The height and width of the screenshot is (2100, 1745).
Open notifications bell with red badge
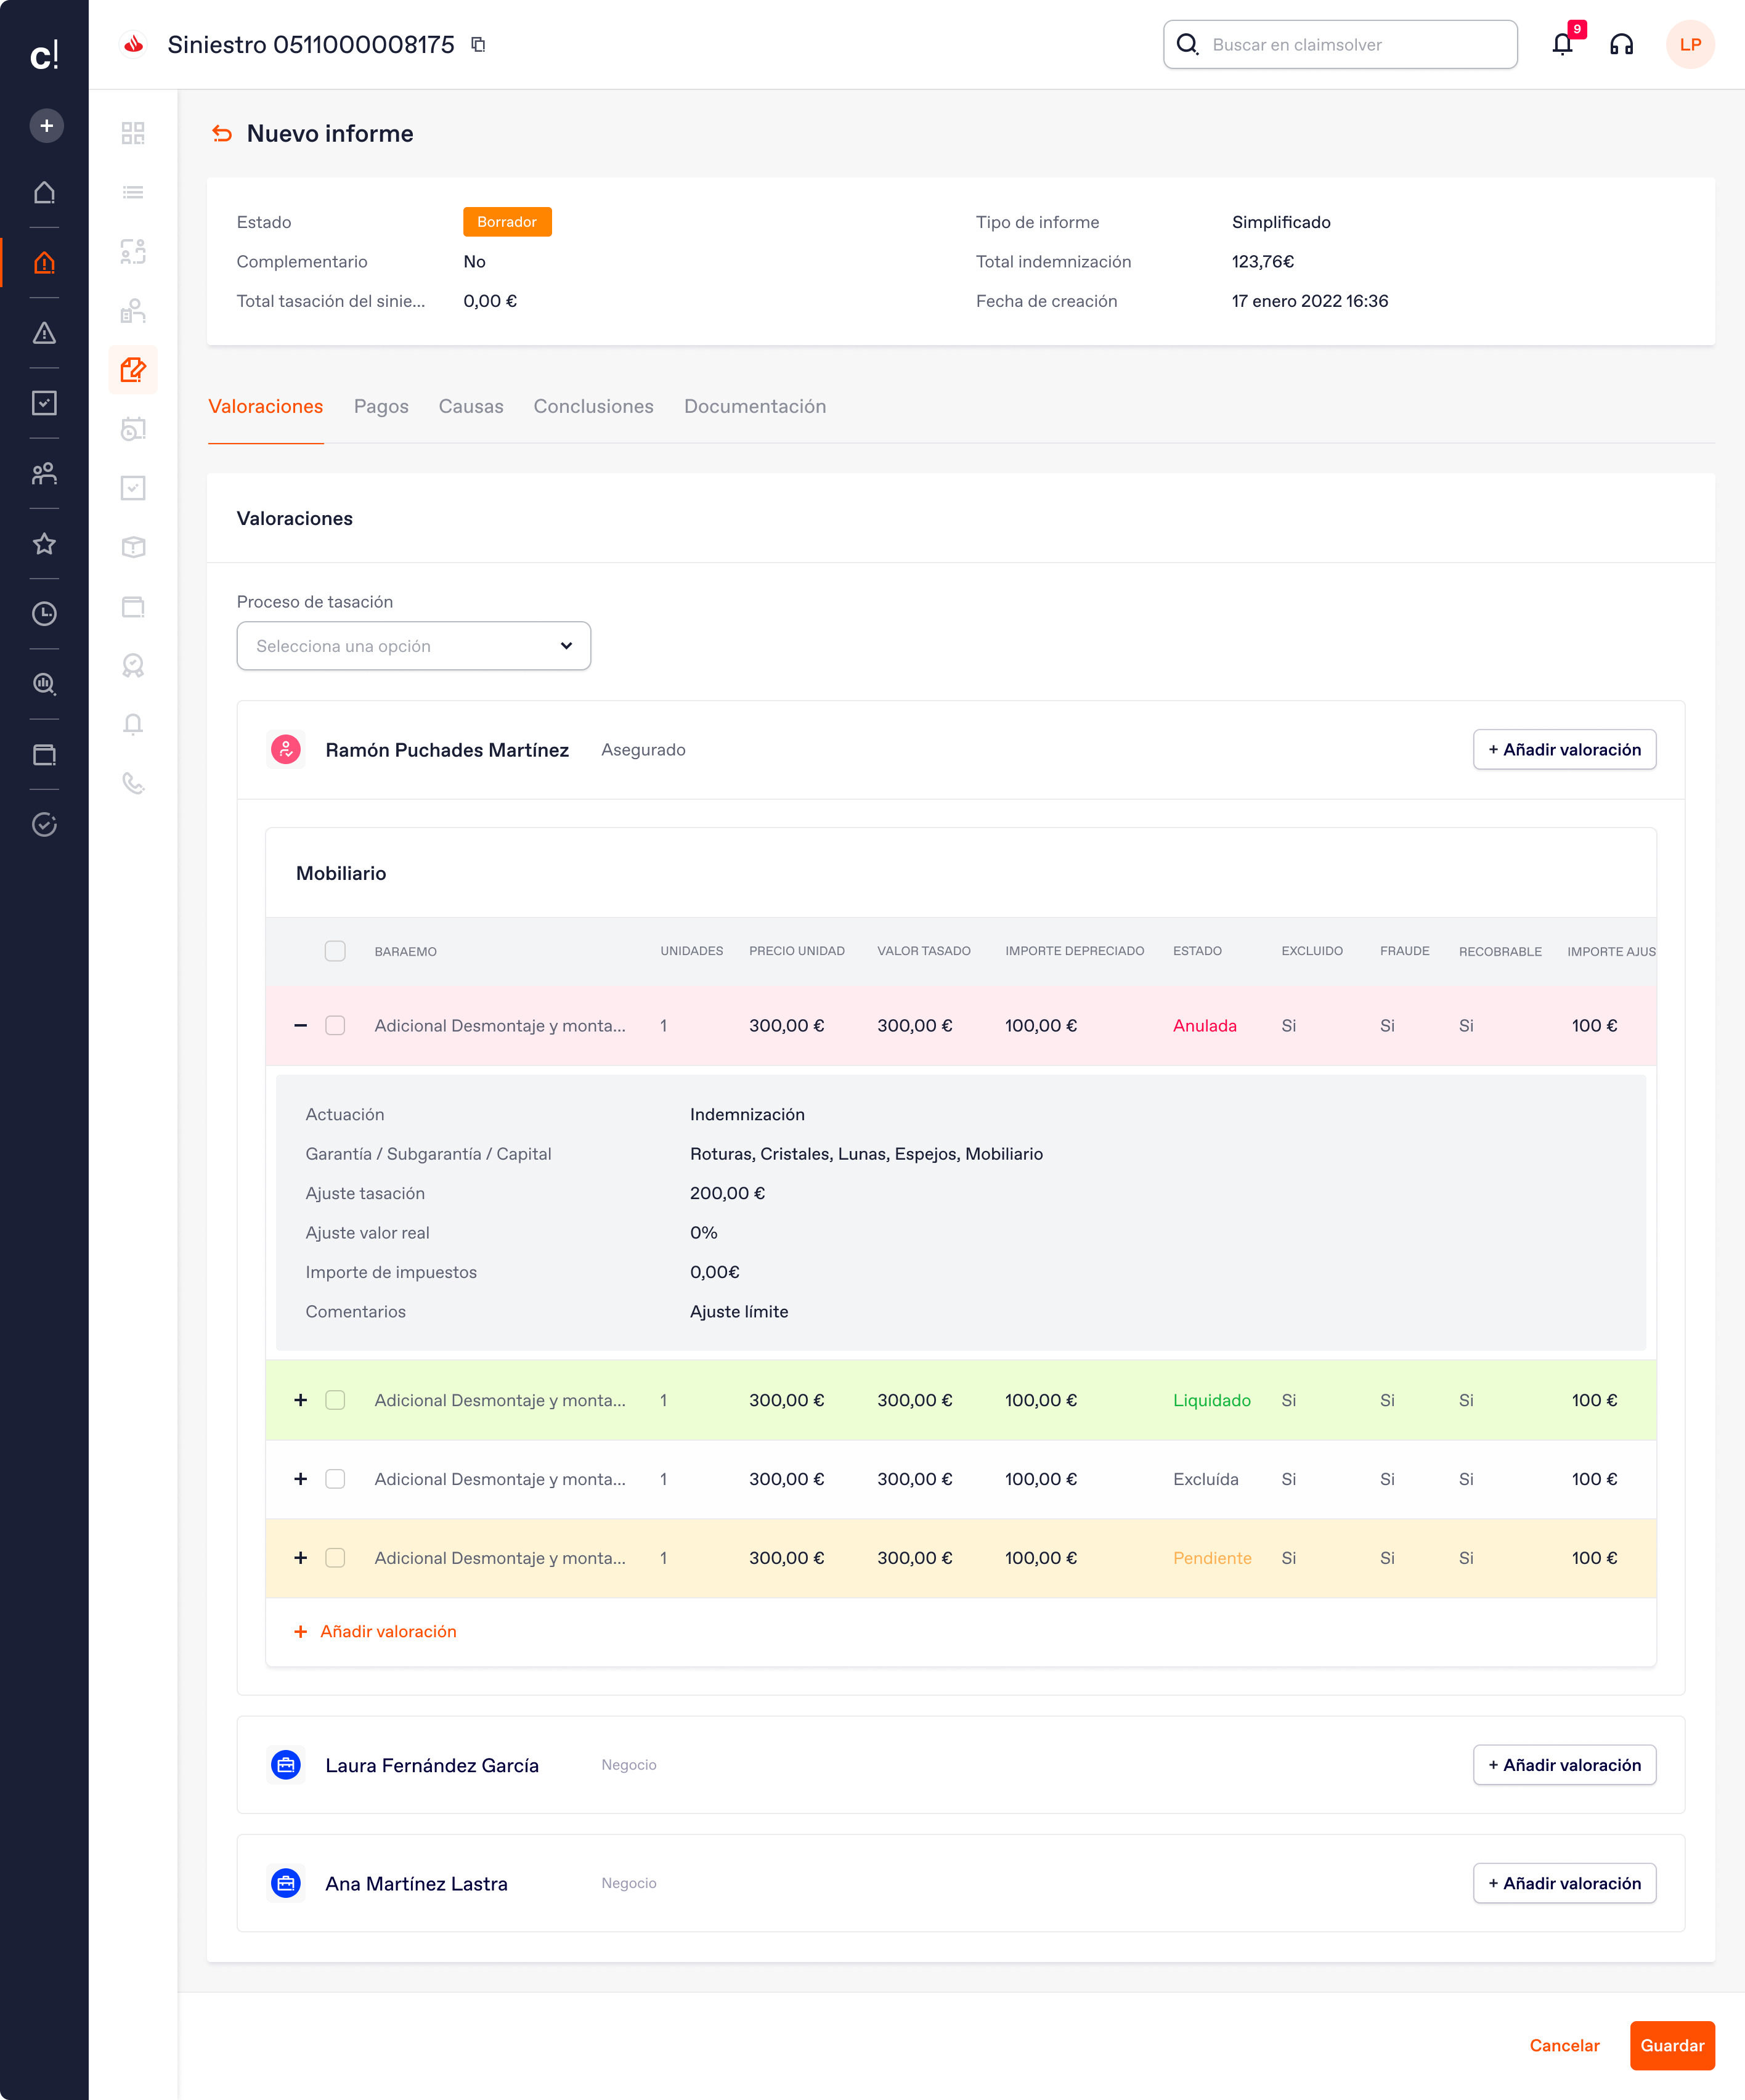click(1563, 44)
